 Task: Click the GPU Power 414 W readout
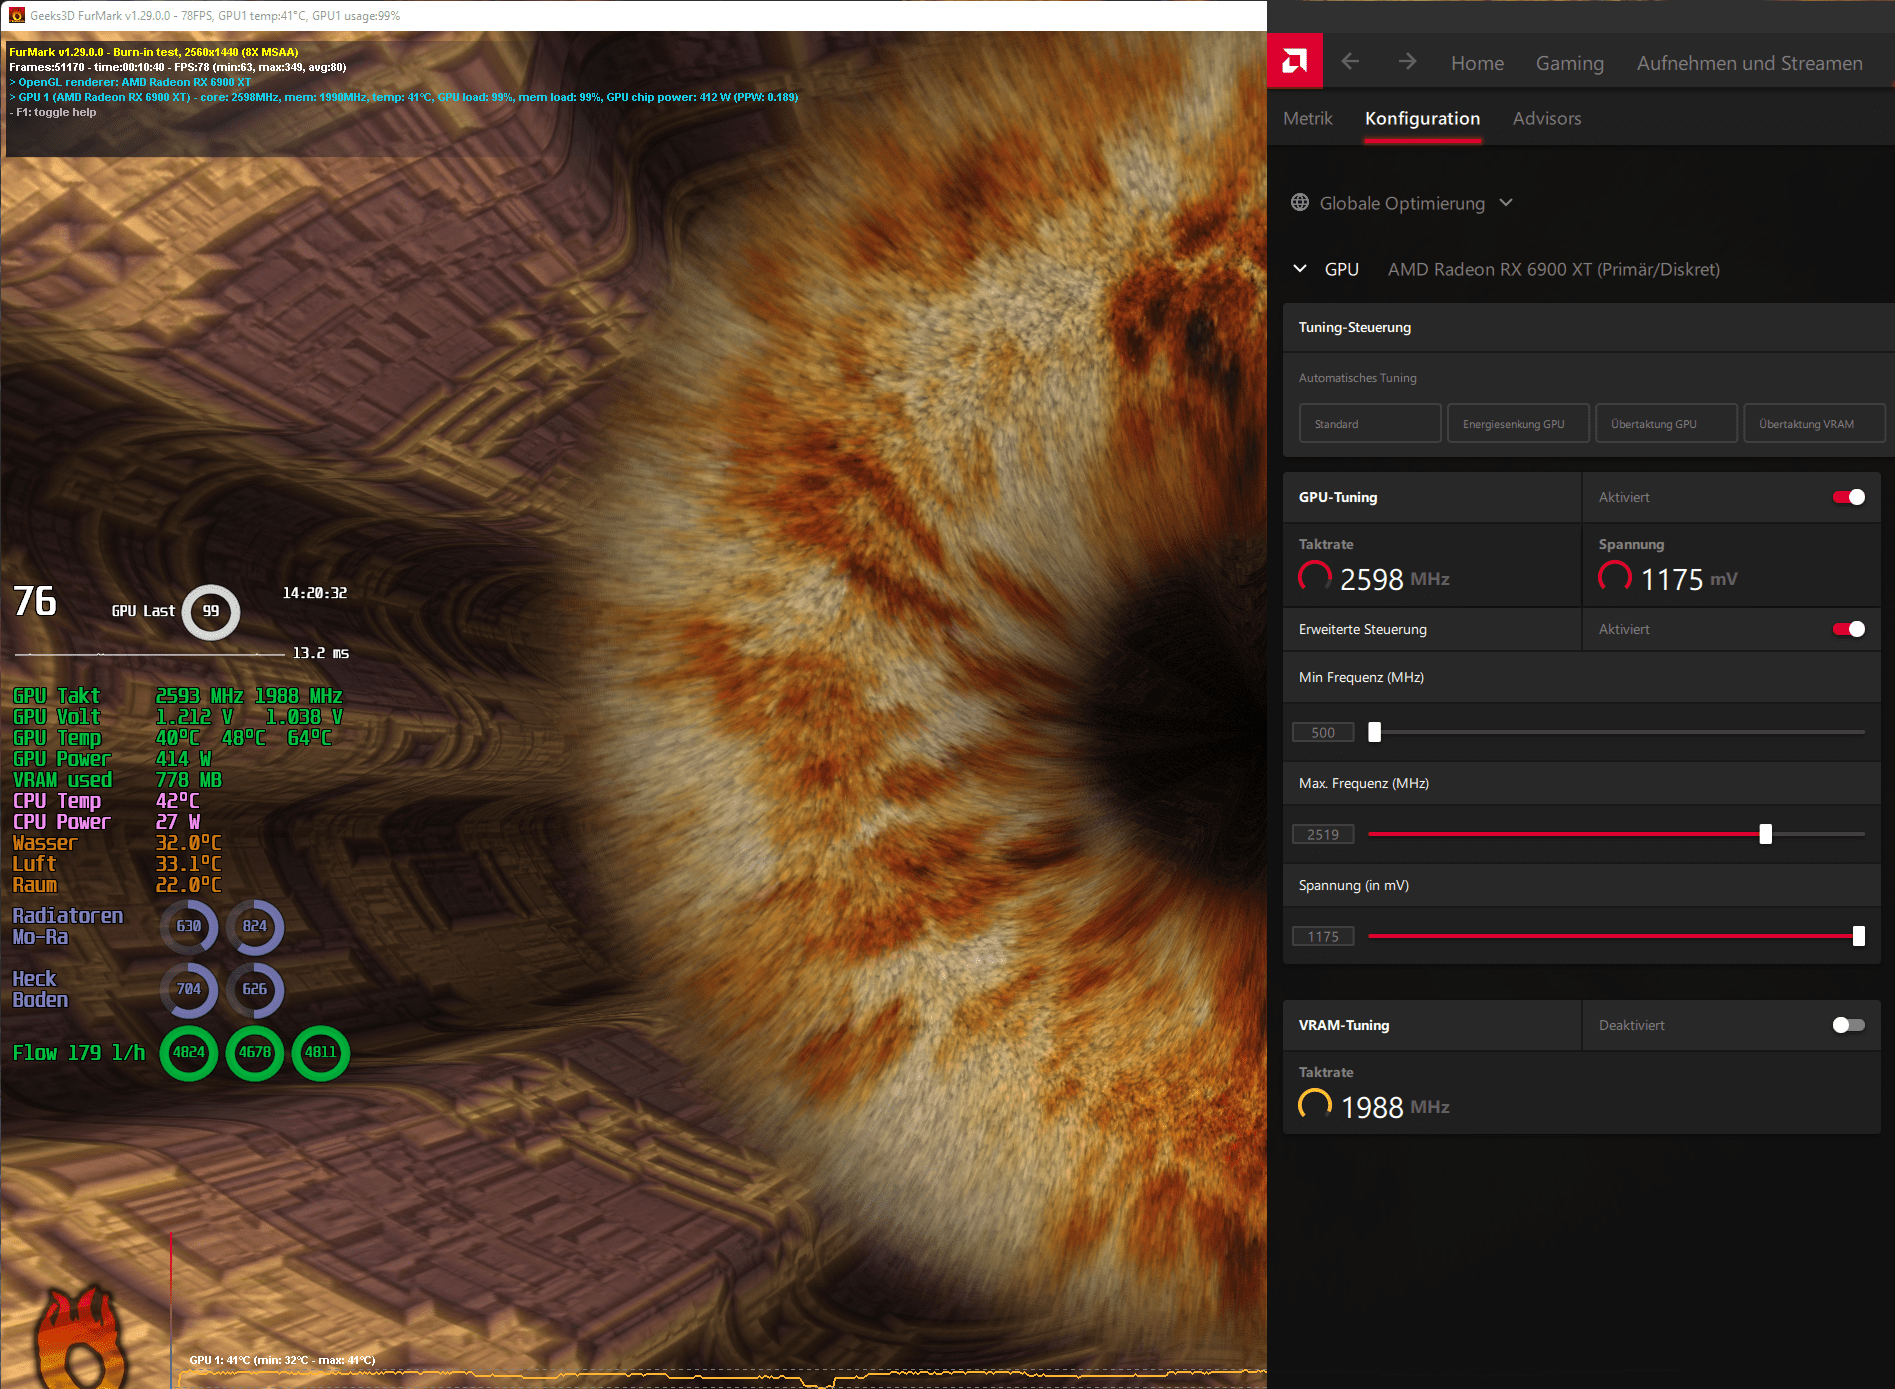112,759
